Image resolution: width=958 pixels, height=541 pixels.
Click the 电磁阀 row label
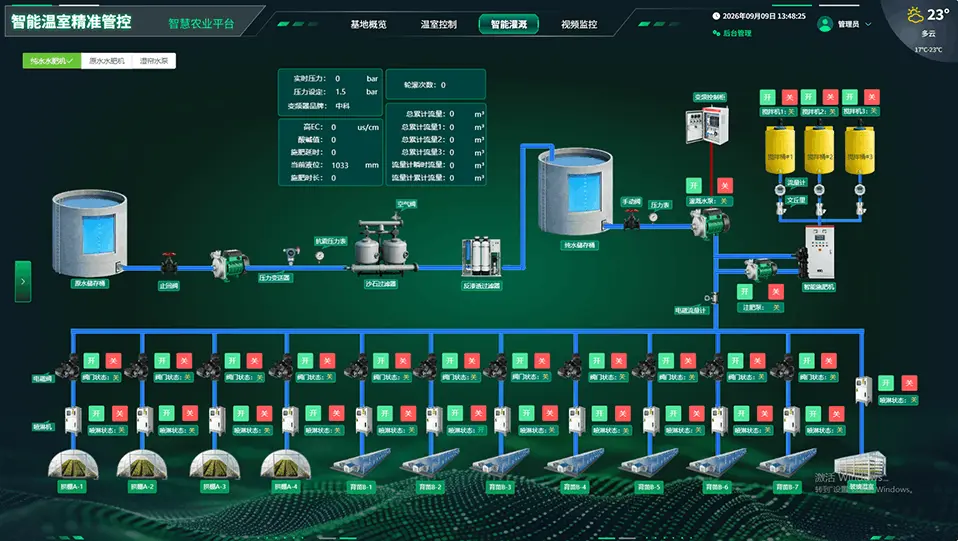(42, 378)
